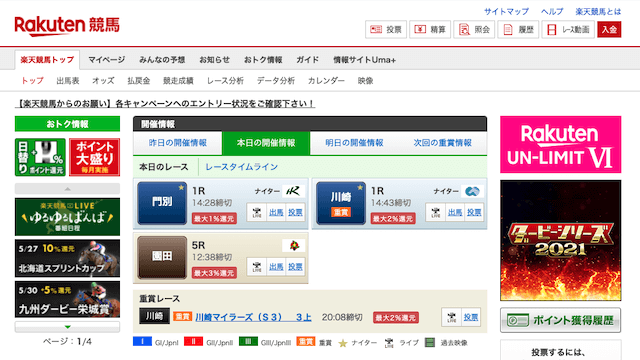The image size is (640, 360).
Task: Select the マイページ tab
Action: 107,60
